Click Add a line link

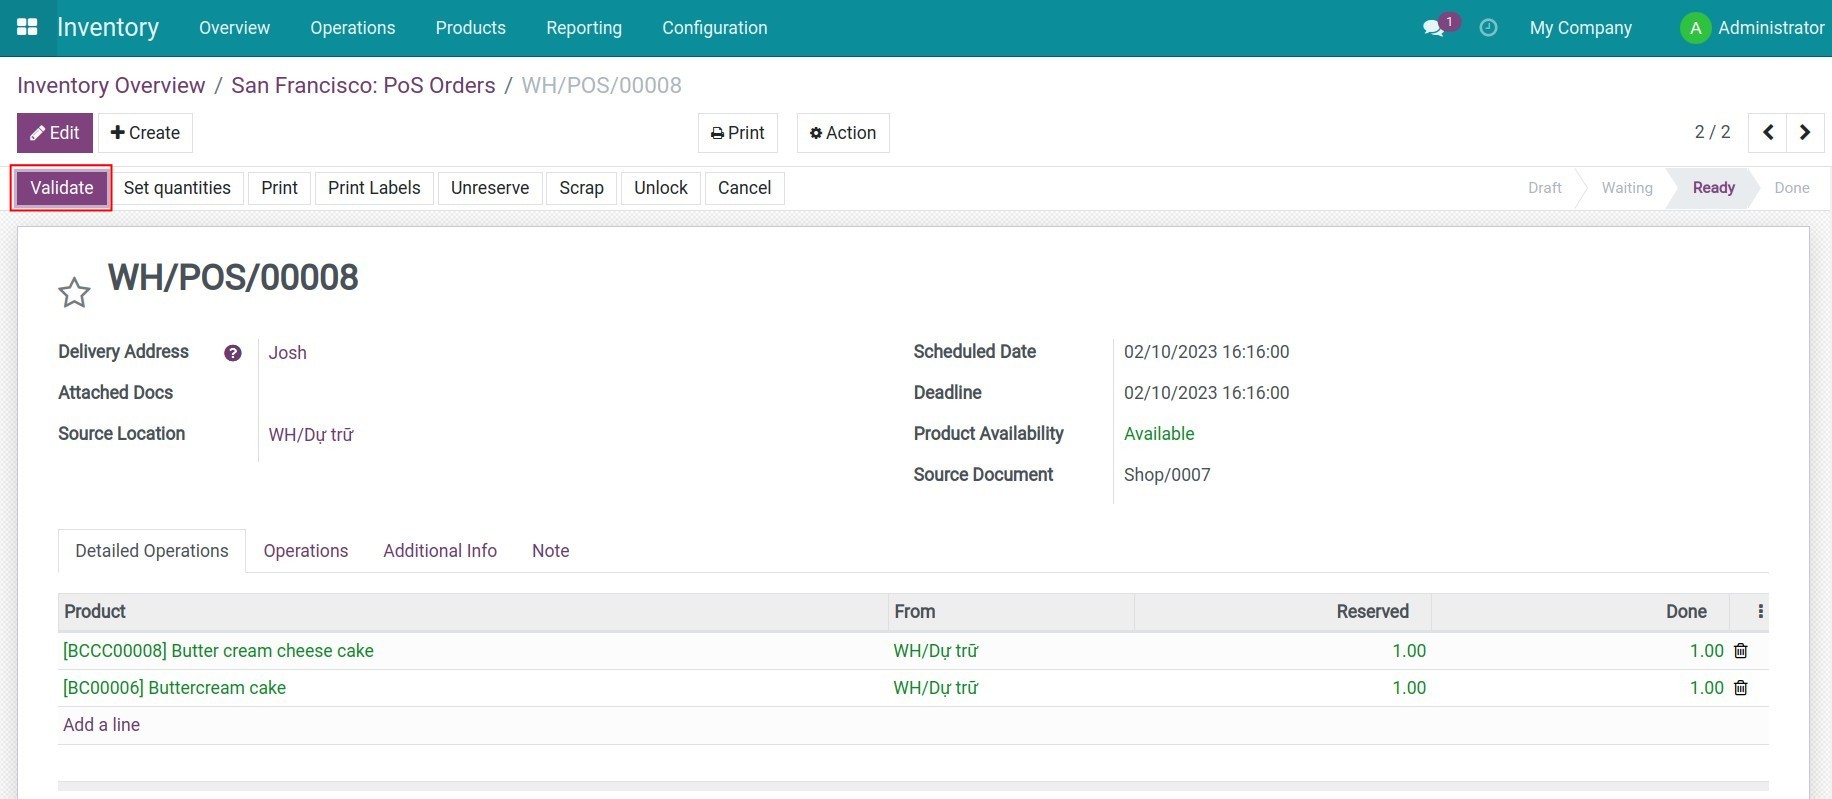(101, 725)
